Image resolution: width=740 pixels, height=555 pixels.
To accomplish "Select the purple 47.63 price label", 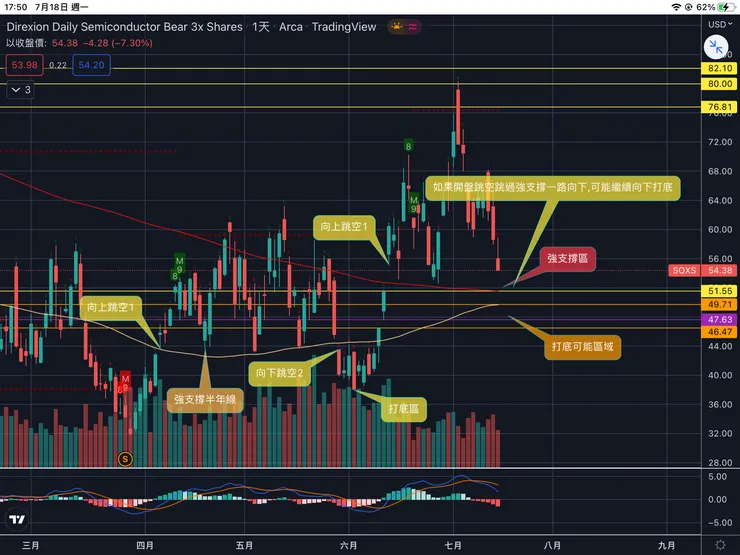I will 720,320.
